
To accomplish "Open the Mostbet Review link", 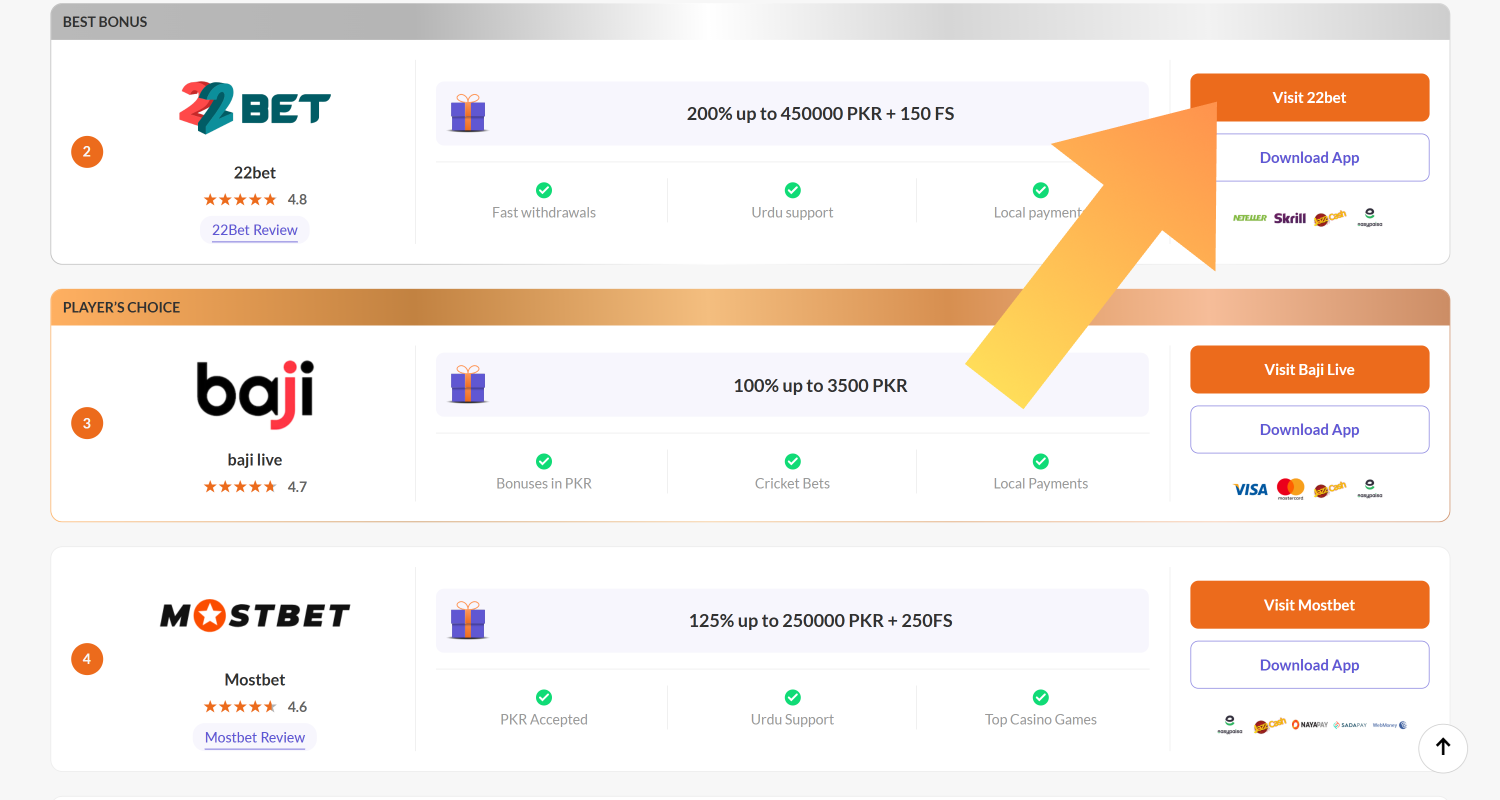I will point(255,738).
